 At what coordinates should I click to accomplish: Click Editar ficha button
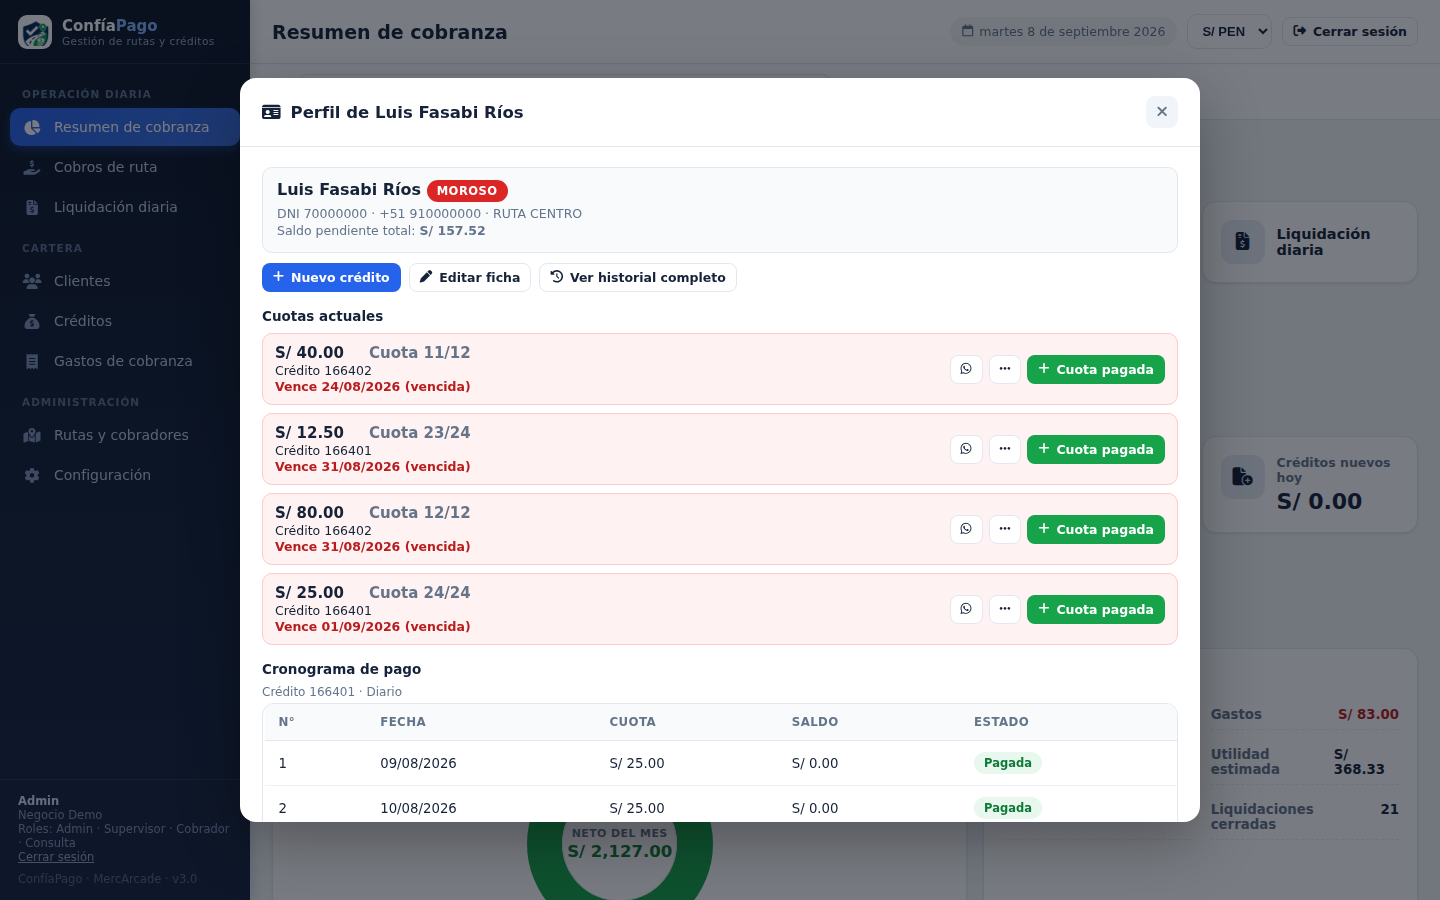470,277
